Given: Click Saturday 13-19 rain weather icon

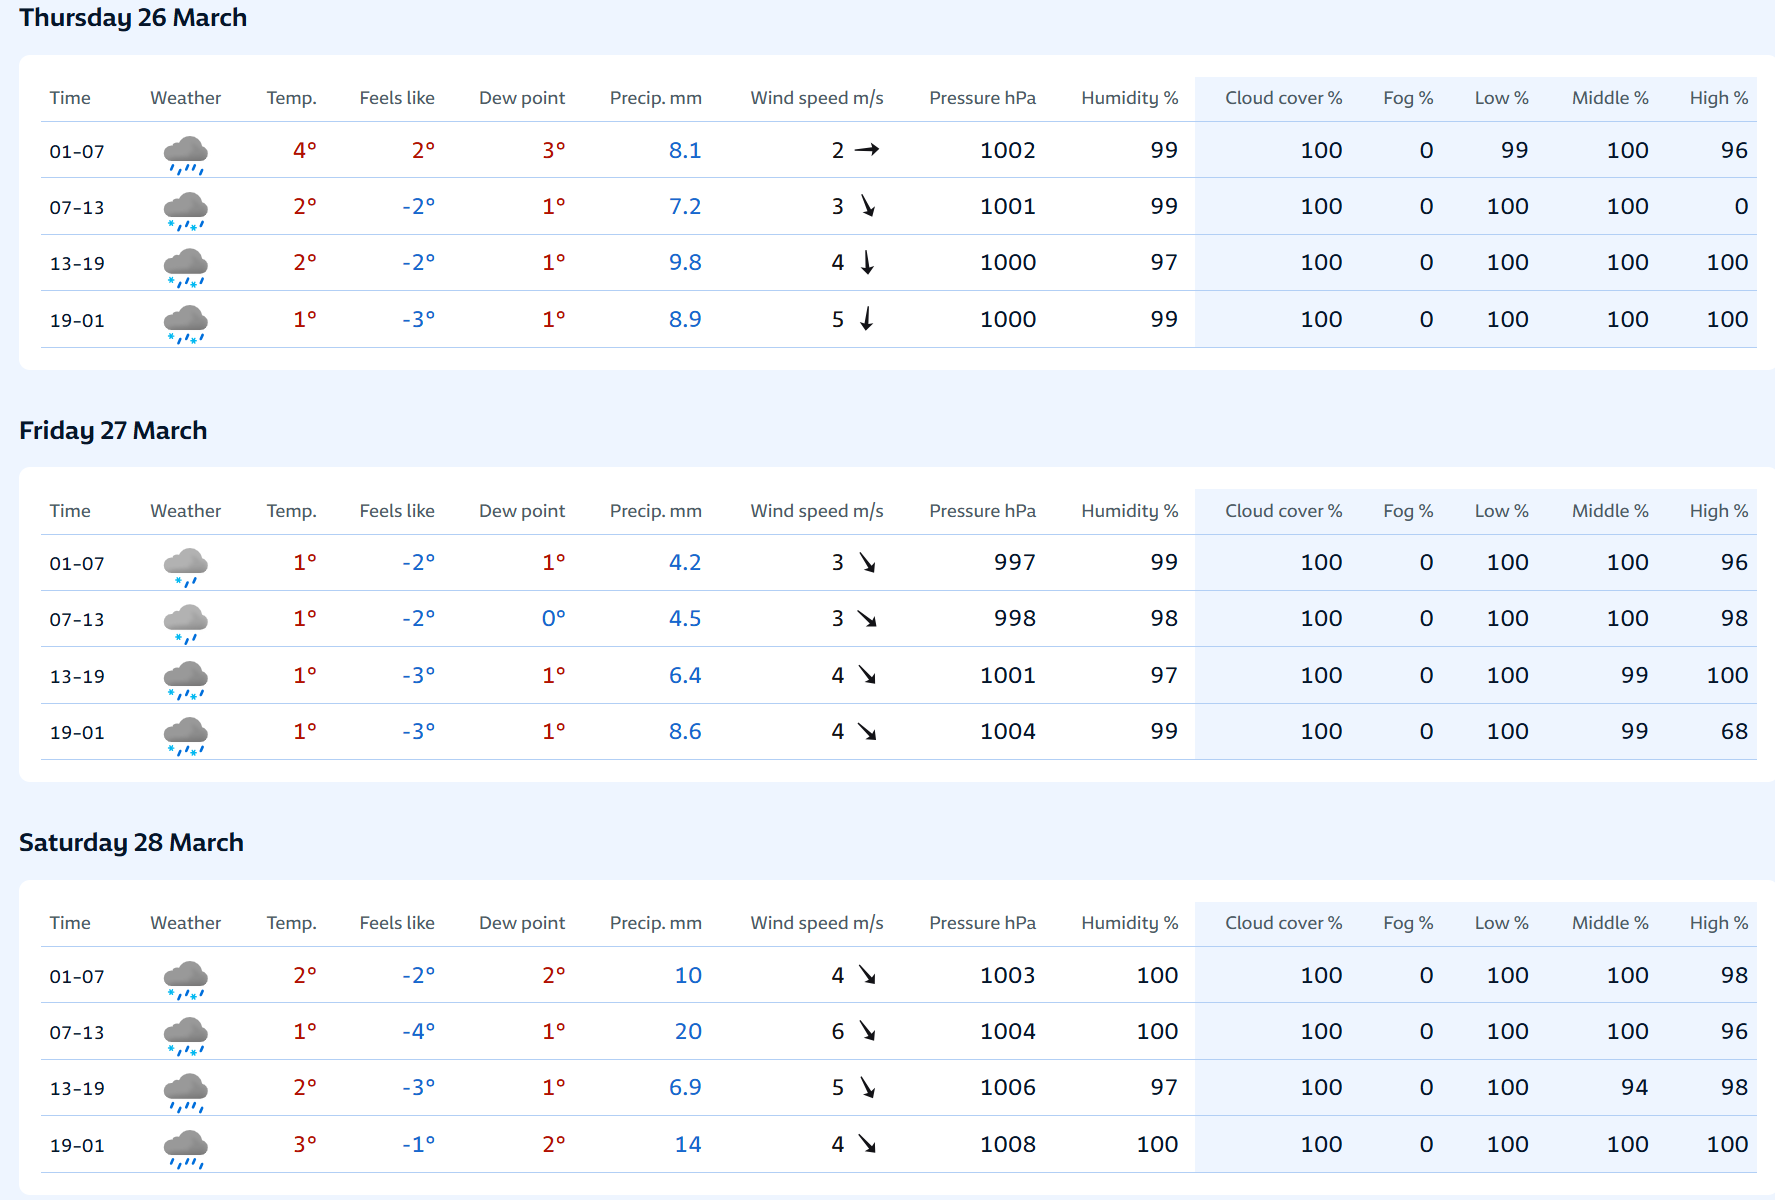Looking at the screenshot, I should click(185, 1091).
